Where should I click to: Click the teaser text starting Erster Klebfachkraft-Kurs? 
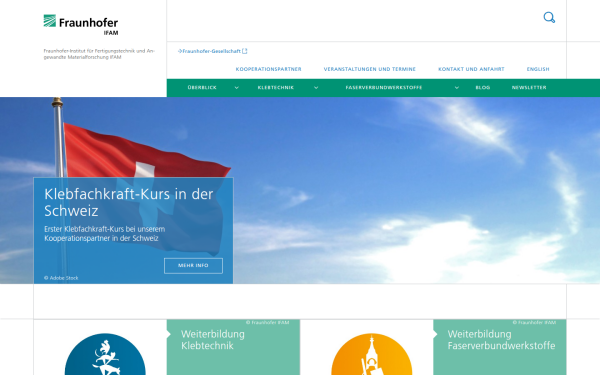104,234
